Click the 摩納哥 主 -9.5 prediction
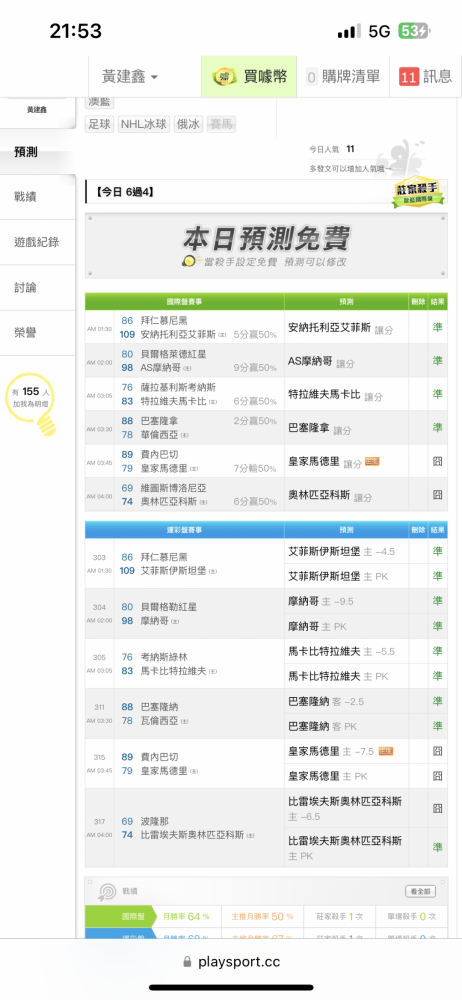The image size is (462, 1000). point(321,601)
